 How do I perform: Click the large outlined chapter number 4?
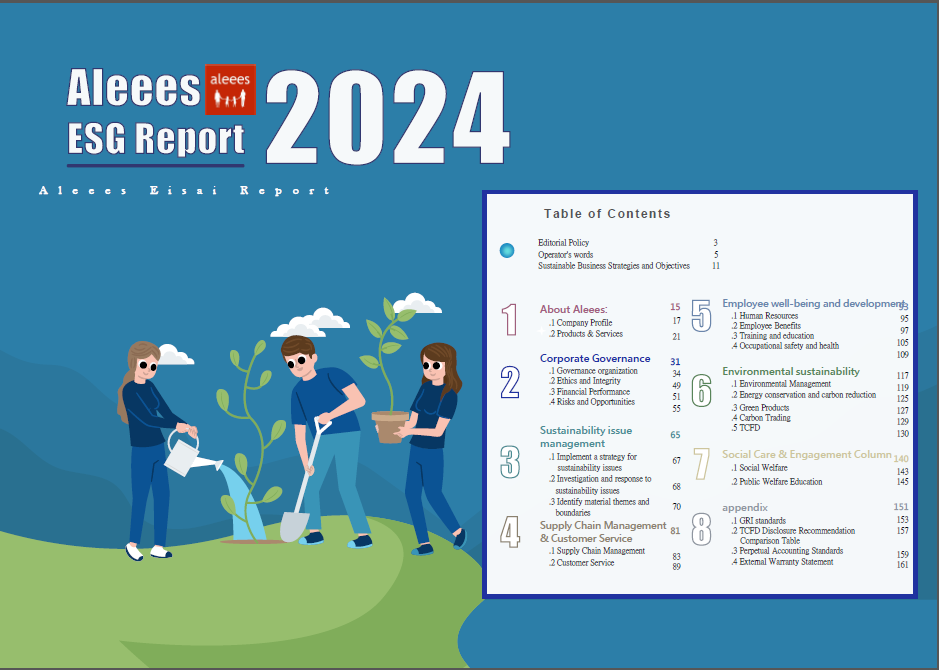pyautogui.click(x=510, y=532)
